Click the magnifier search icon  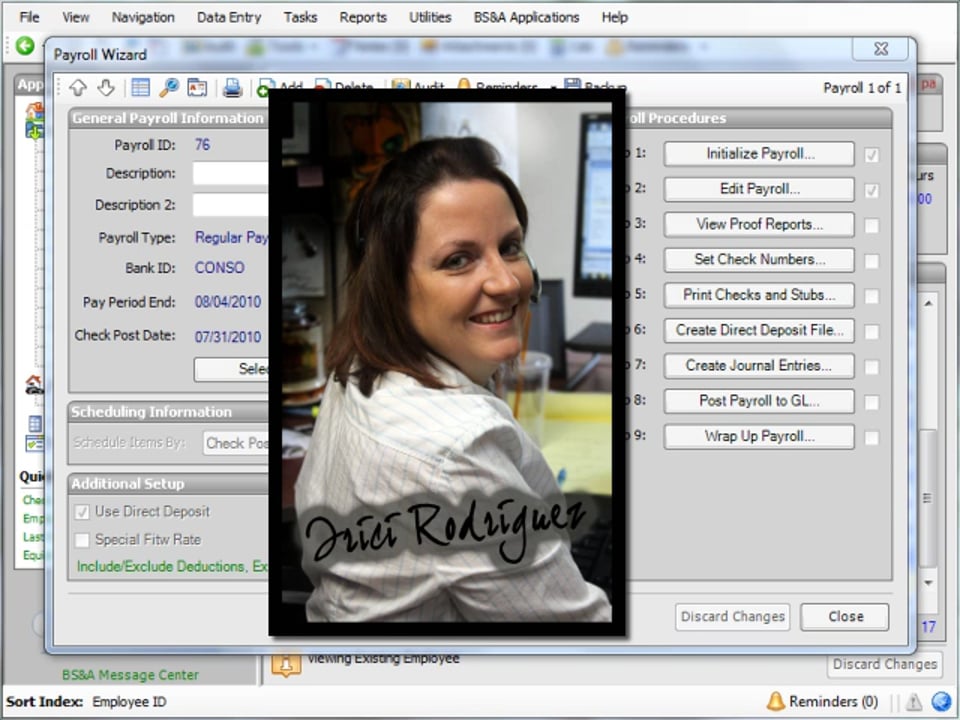click(168, 88)
